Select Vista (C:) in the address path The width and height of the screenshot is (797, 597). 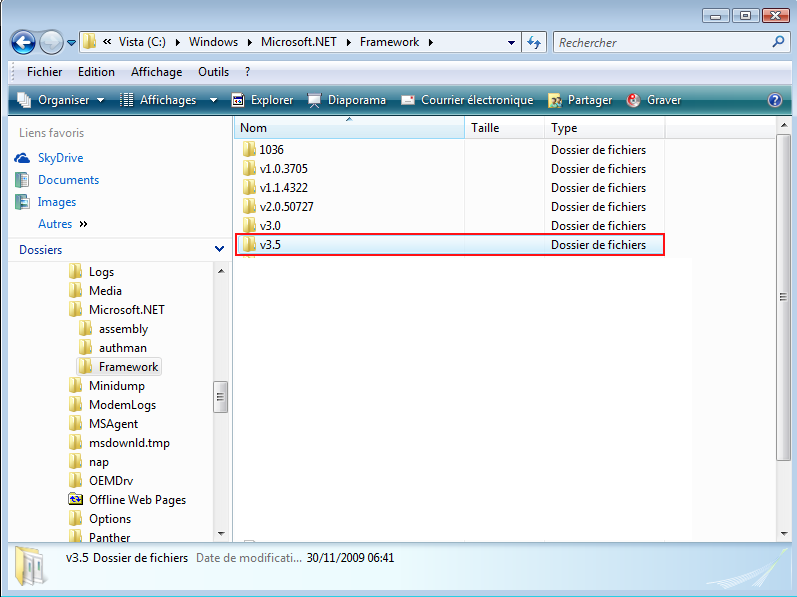point(142,42)
